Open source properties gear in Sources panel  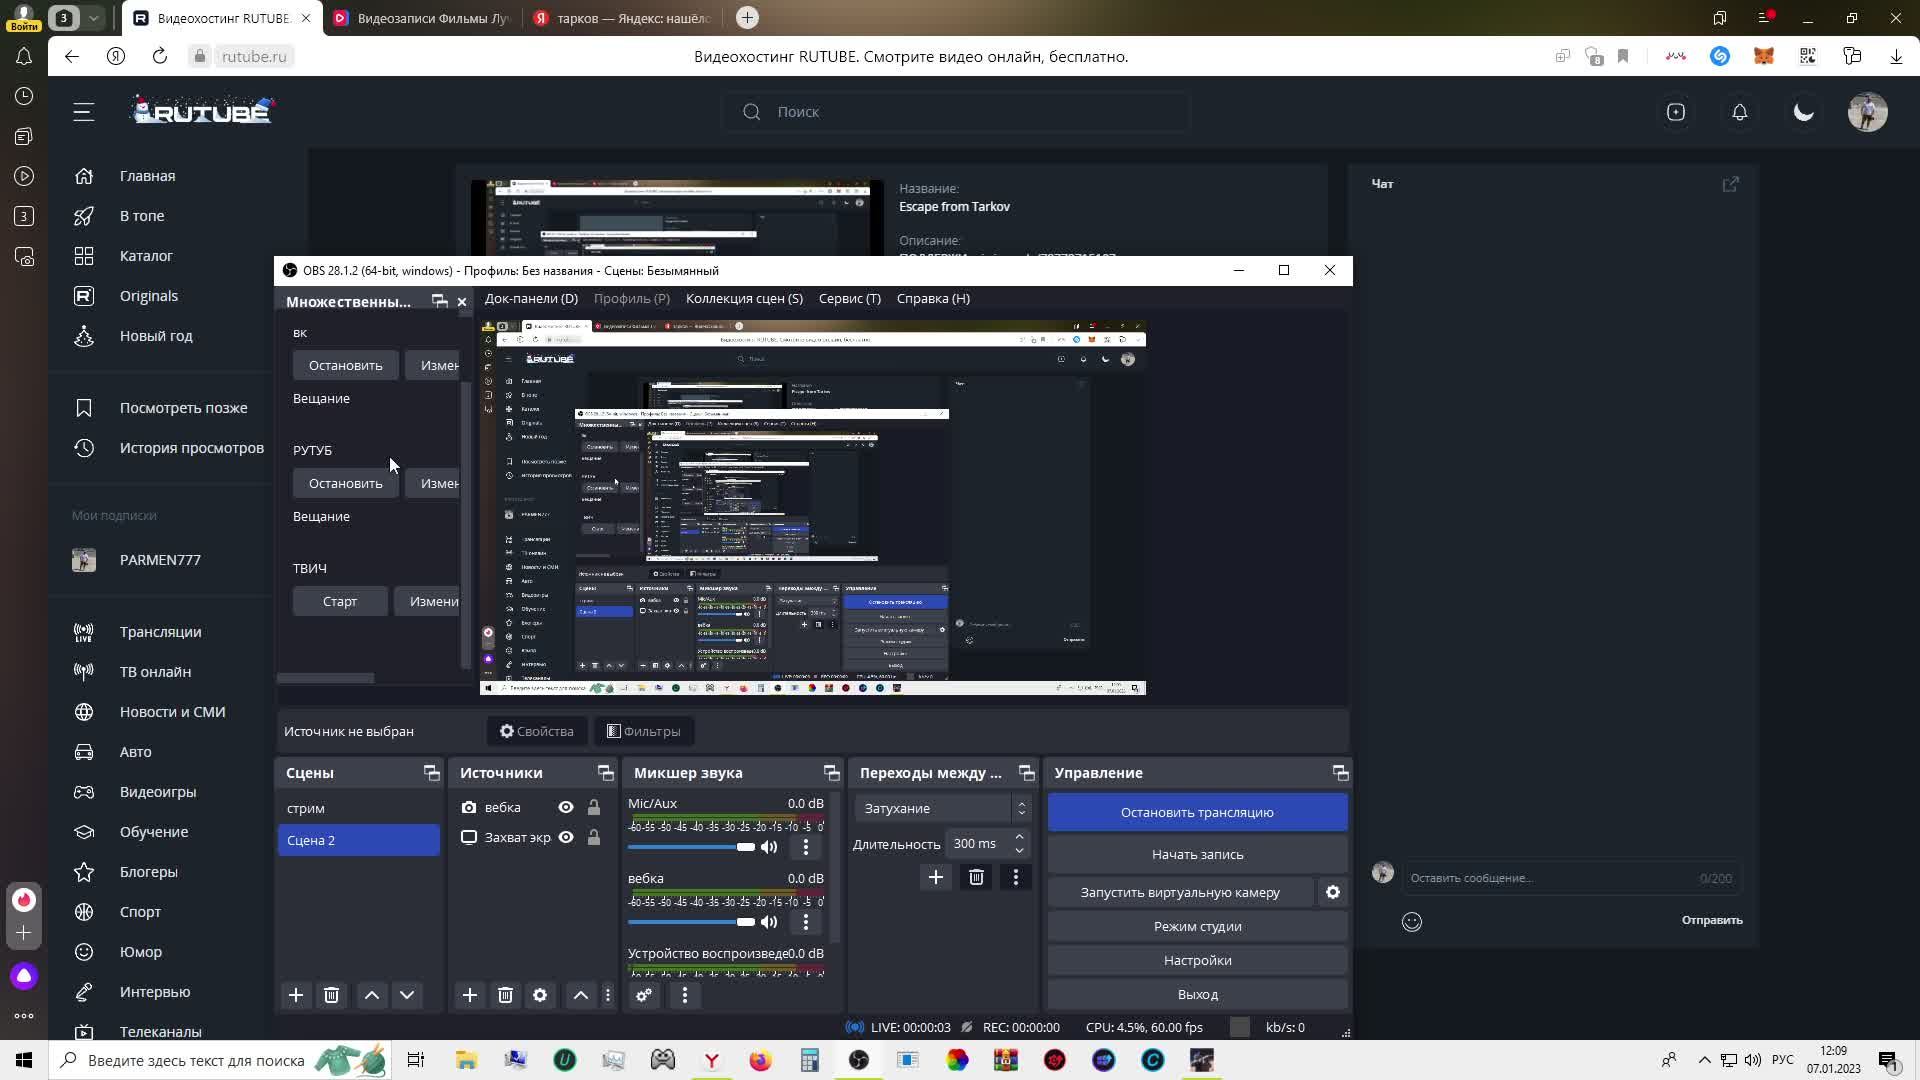(x=540, y=995)
